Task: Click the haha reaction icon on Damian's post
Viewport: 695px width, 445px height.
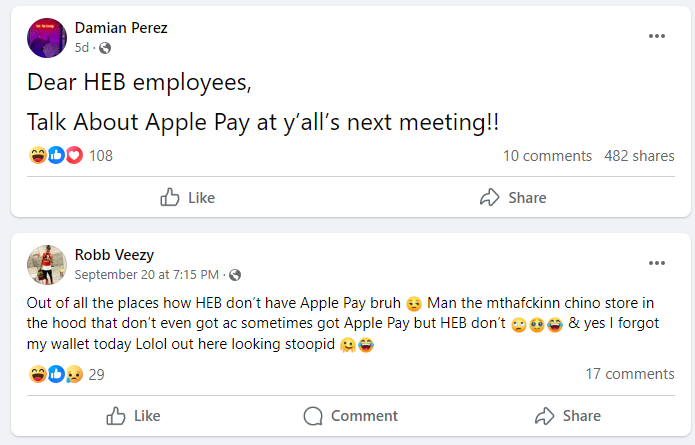Action: pyautogui.click(x=38, y=156)
